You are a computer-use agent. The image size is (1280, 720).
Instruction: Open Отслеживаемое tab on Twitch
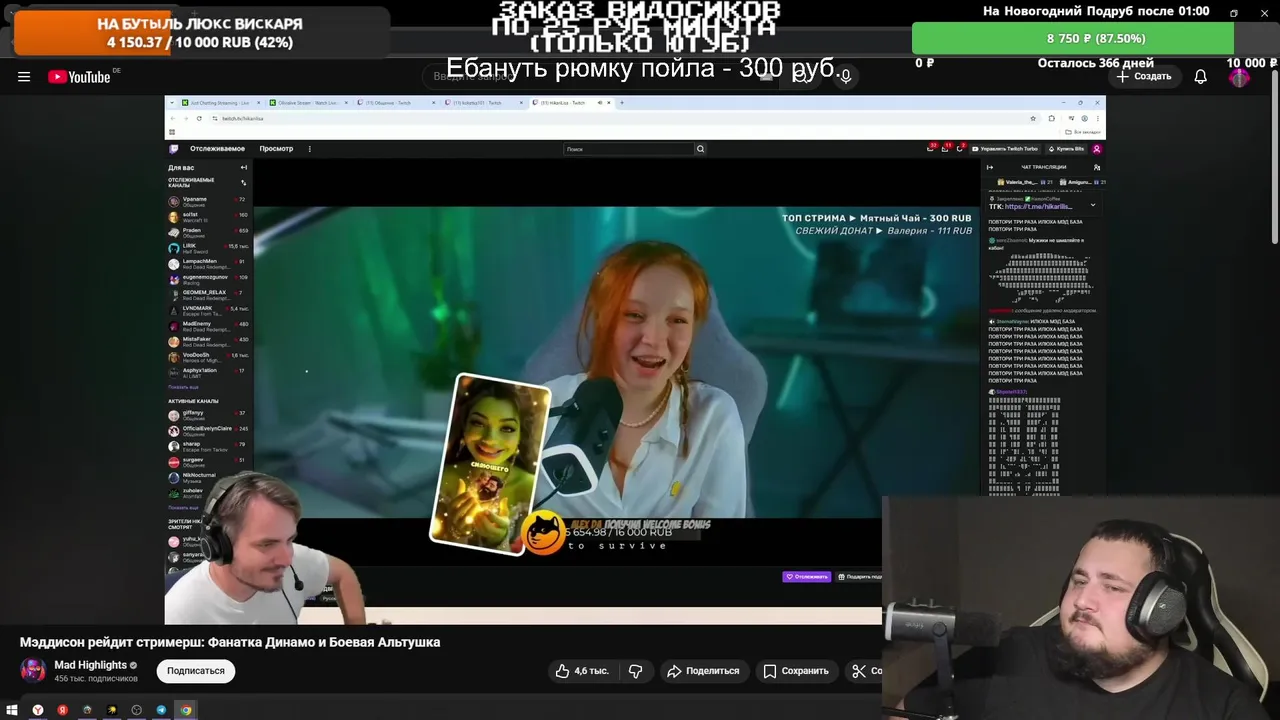coord(217,149)
